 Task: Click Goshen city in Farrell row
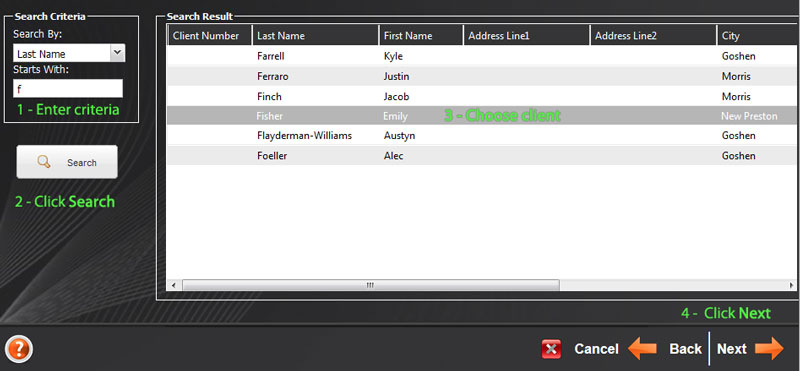739,56
